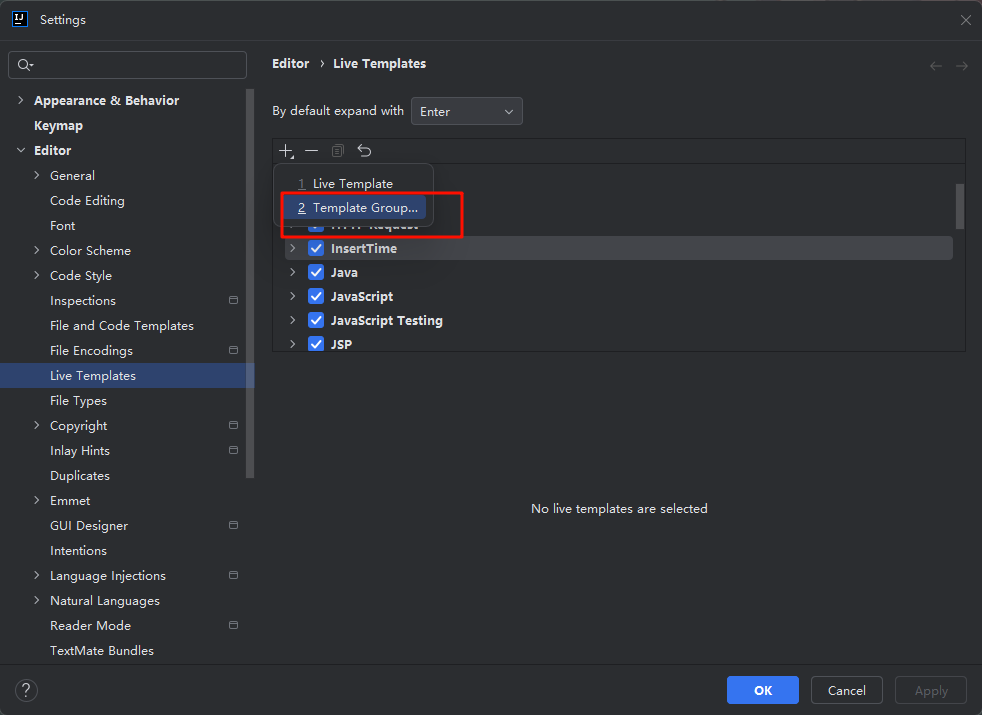
Task: Click the search magnifier icon in settings
Action: (x=25, y=65)
